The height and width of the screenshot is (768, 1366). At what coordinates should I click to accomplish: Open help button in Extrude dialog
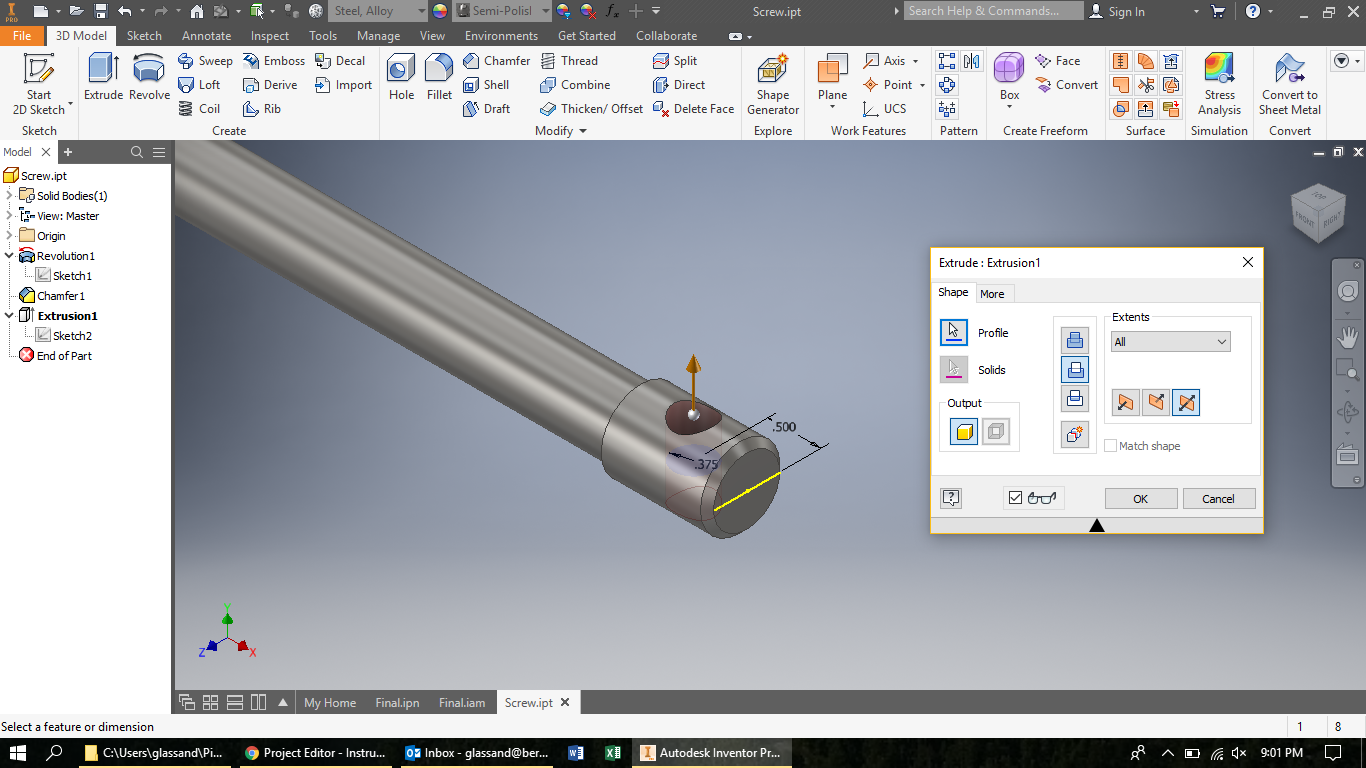[x=951, y=498]
